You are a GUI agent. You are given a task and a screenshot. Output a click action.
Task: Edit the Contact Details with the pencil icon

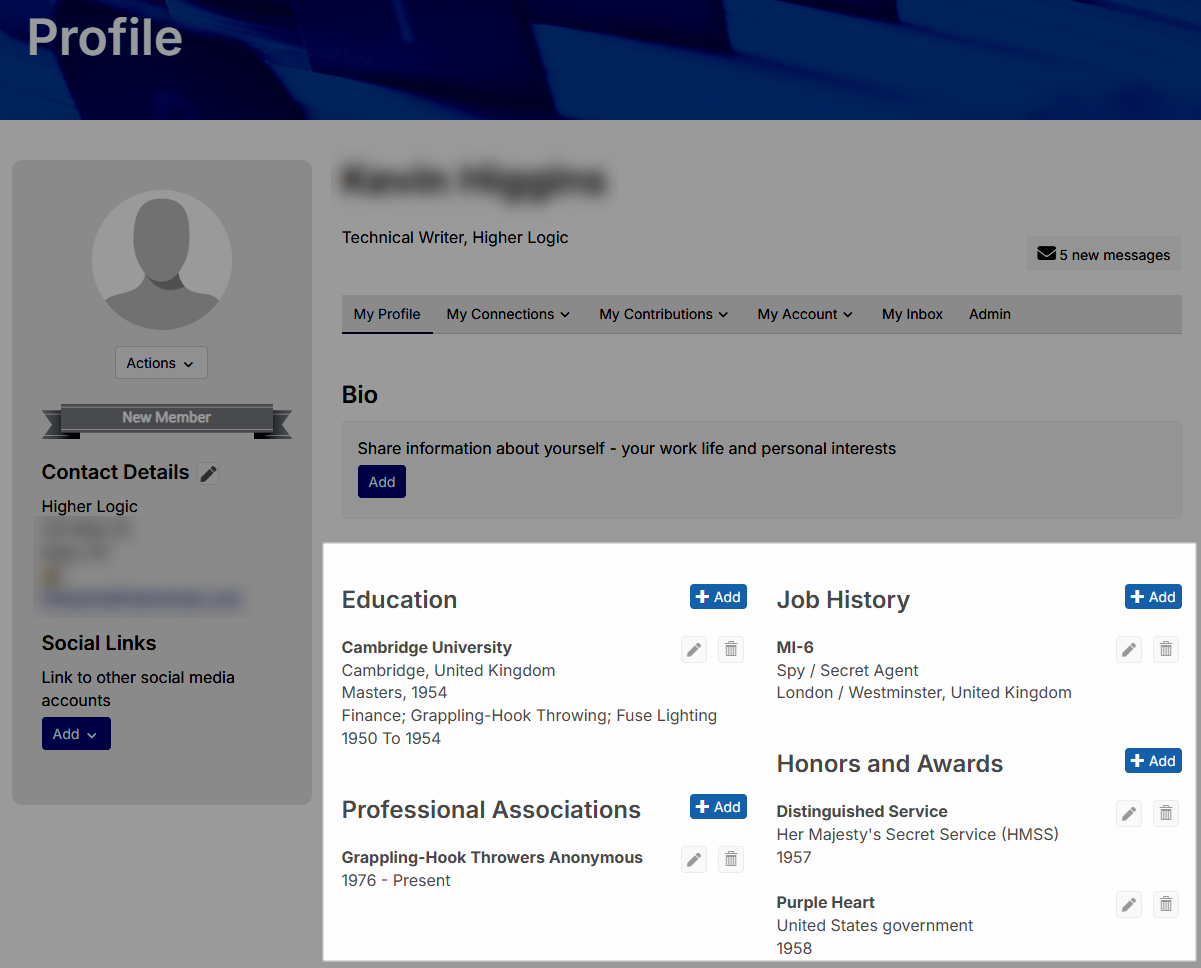click(207, 472)
